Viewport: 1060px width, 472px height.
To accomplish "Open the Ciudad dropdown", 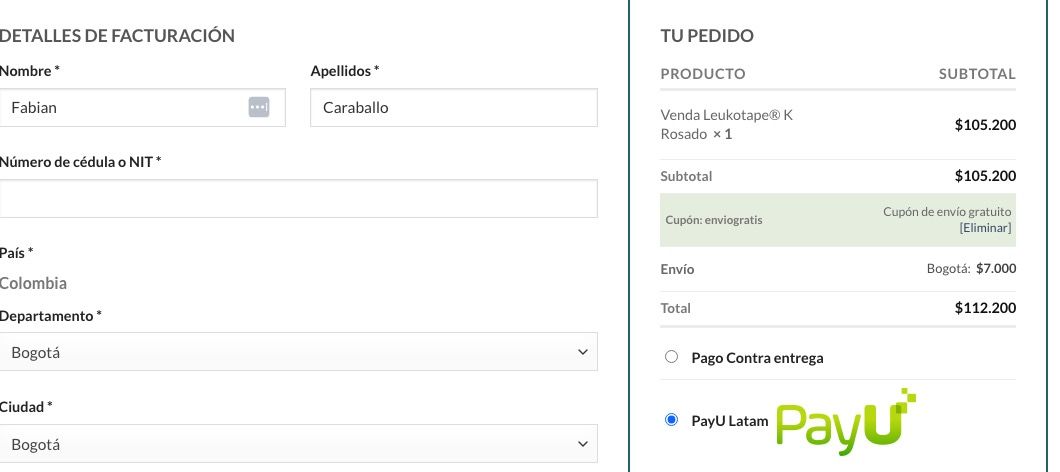I will click(x=298, y=444).
